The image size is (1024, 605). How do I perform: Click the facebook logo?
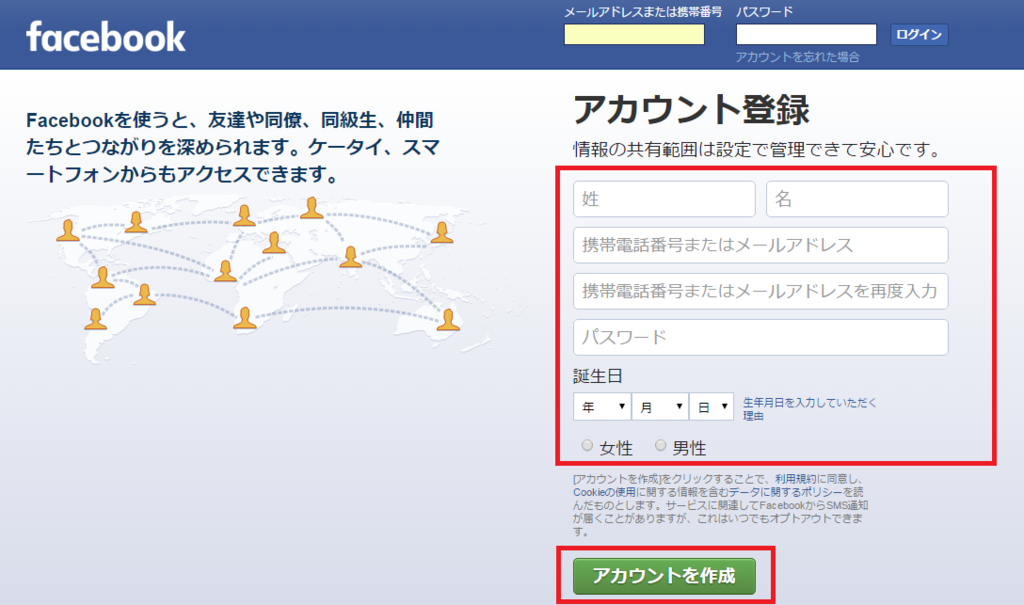(x=106, y=37)
